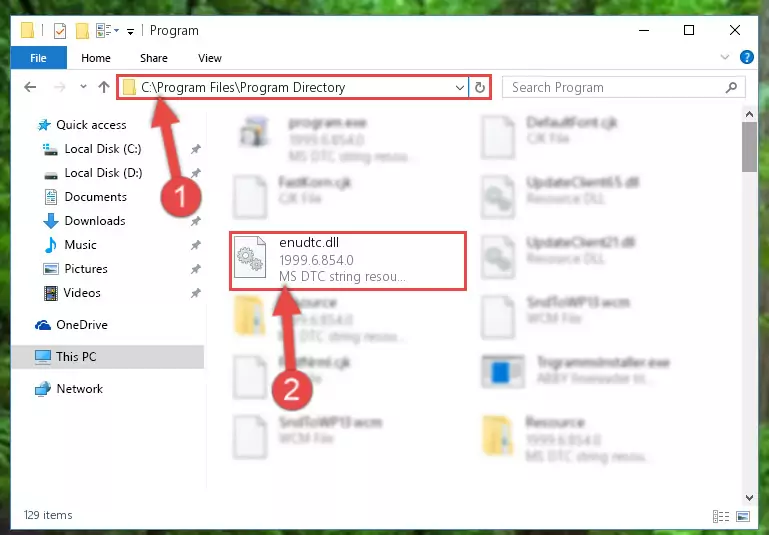The height and width of the screenshot is (535, 769).
Task: Select Network in navigation pane
Action: [x=79, y=389]
